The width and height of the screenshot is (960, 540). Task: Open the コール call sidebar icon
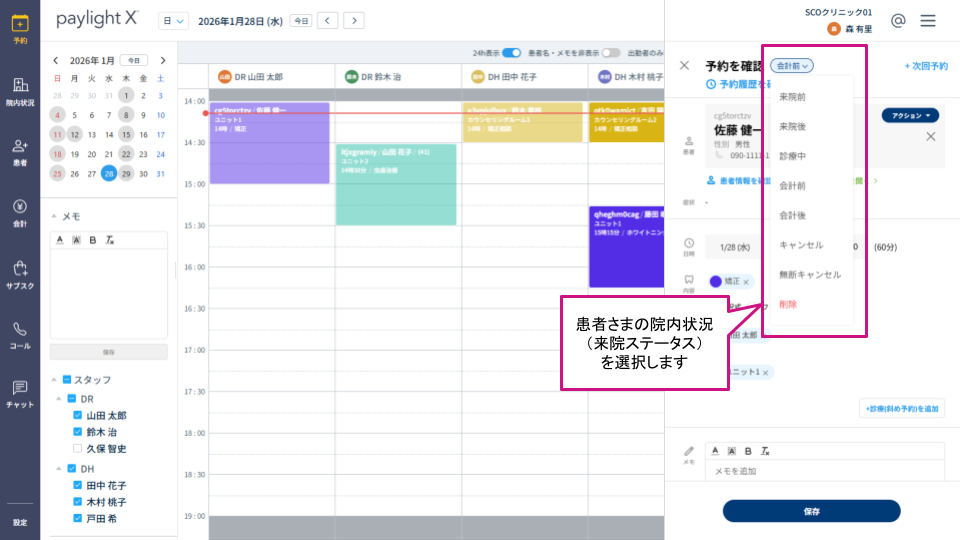[x=20, y=336]
